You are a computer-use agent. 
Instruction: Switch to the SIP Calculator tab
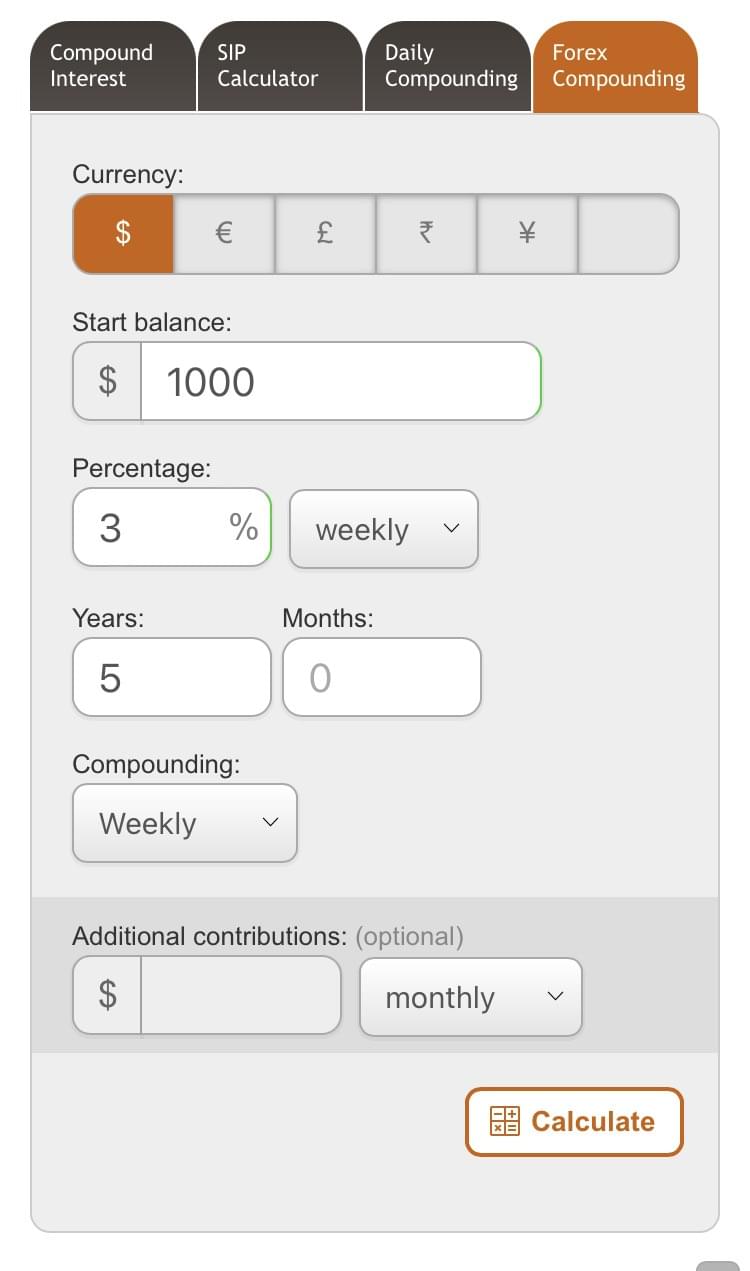[279, 66]
